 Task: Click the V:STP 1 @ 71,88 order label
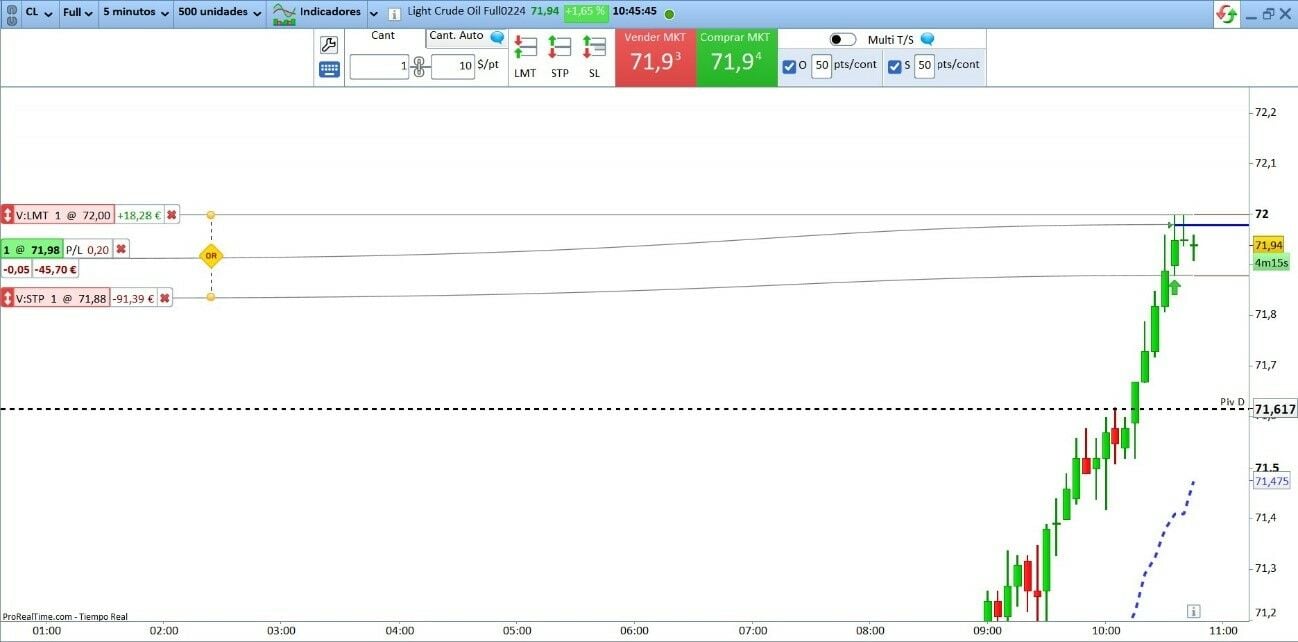[62, 298]
